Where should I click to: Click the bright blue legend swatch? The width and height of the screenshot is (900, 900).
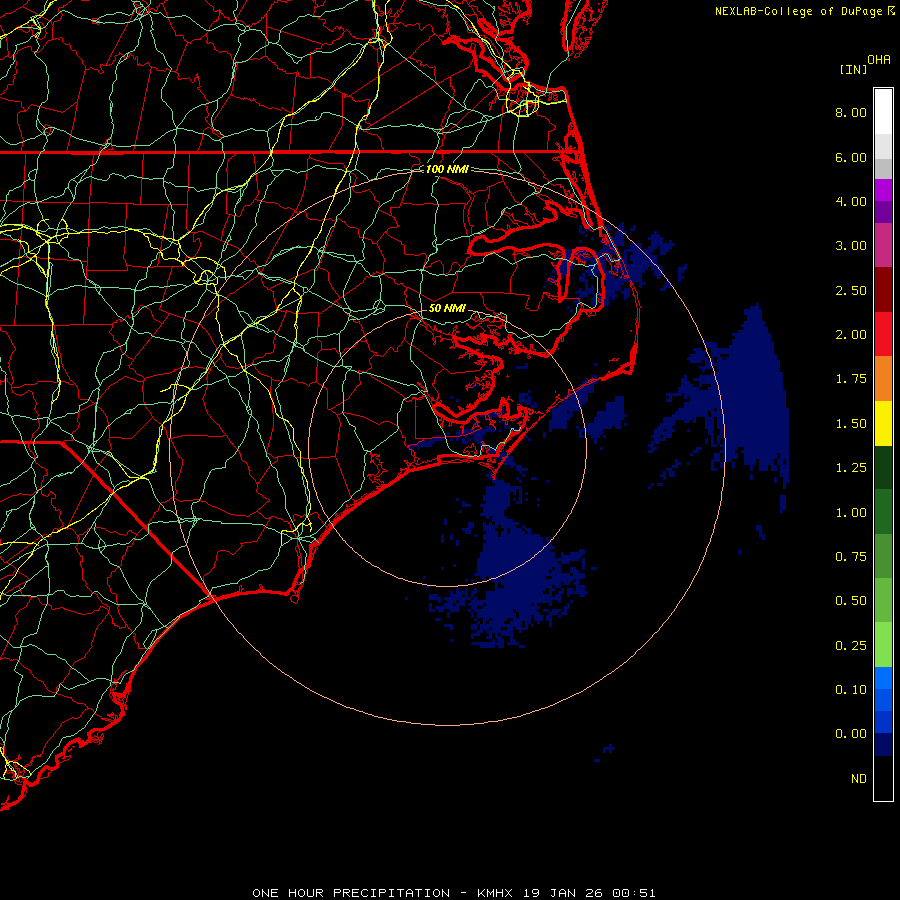tap(883, 678)
